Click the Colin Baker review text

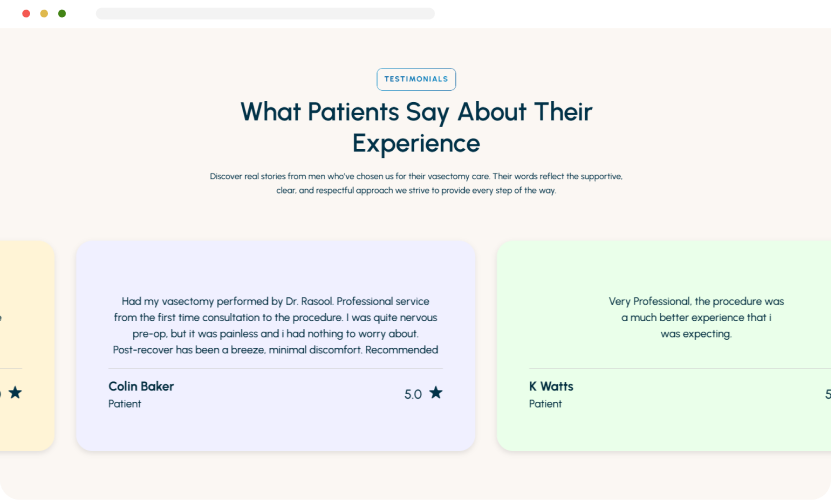276,325
